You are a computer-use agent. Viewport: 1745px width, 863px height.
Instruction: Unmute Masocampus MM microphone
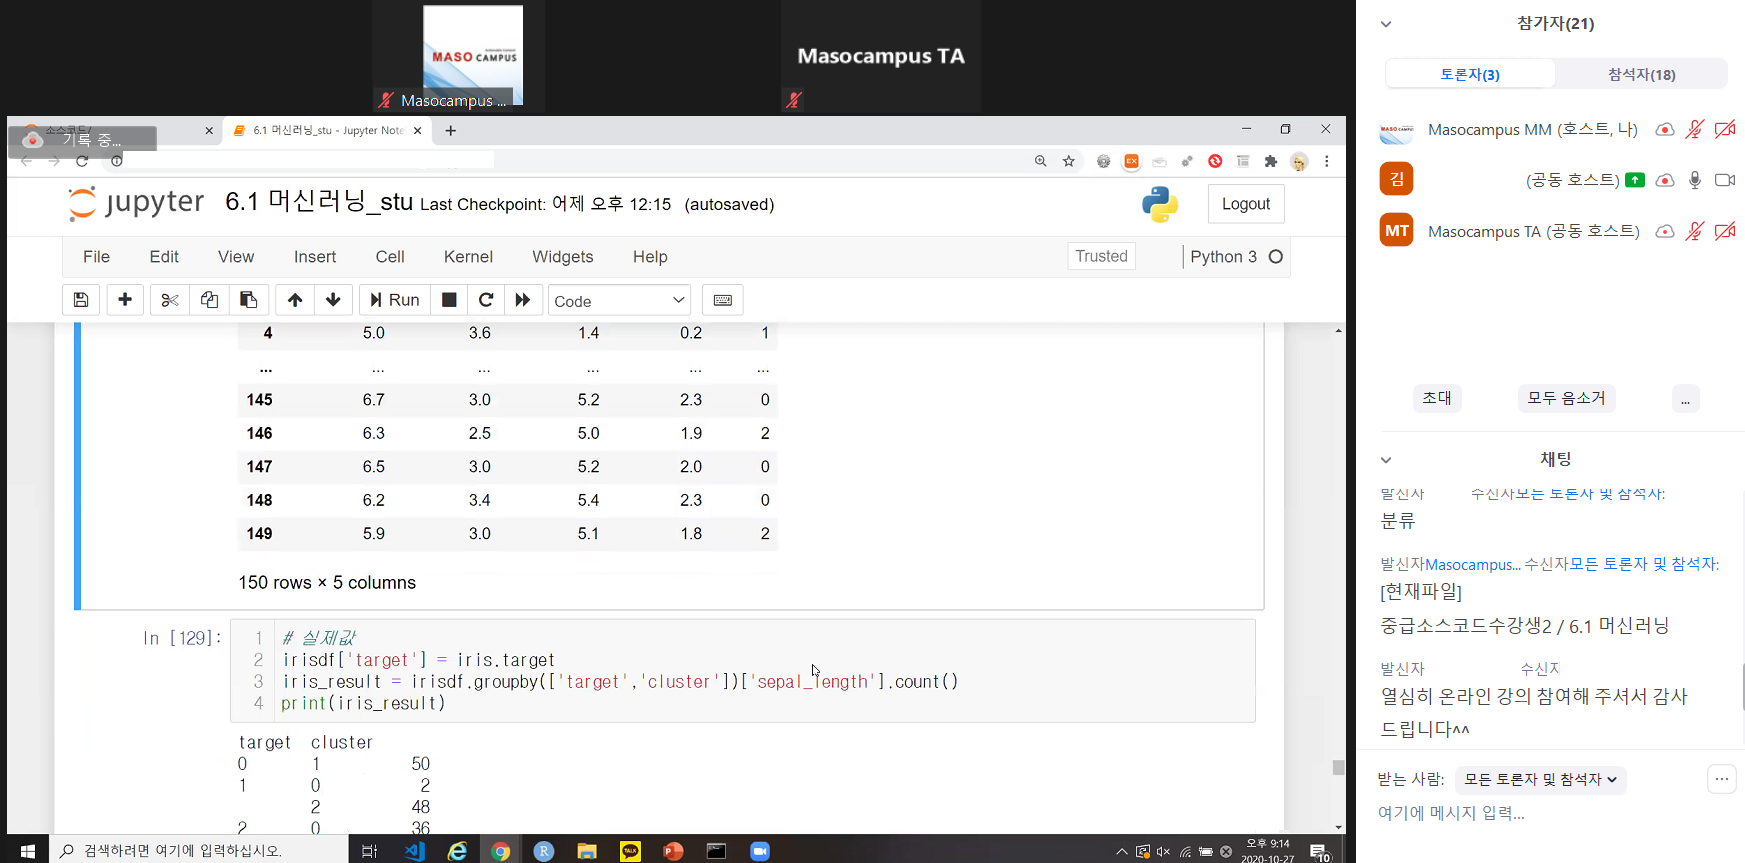tap(1694, 129)
